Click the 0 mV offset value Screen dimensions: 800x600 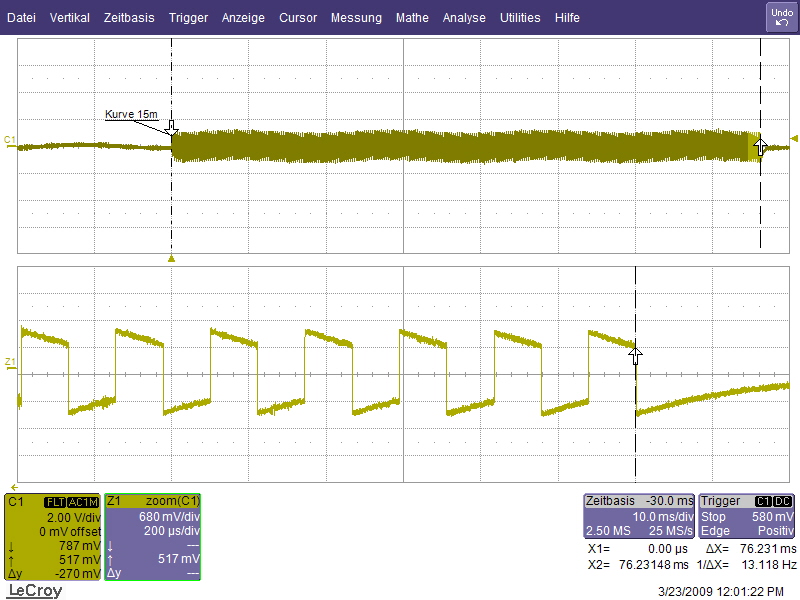point(70,532)
